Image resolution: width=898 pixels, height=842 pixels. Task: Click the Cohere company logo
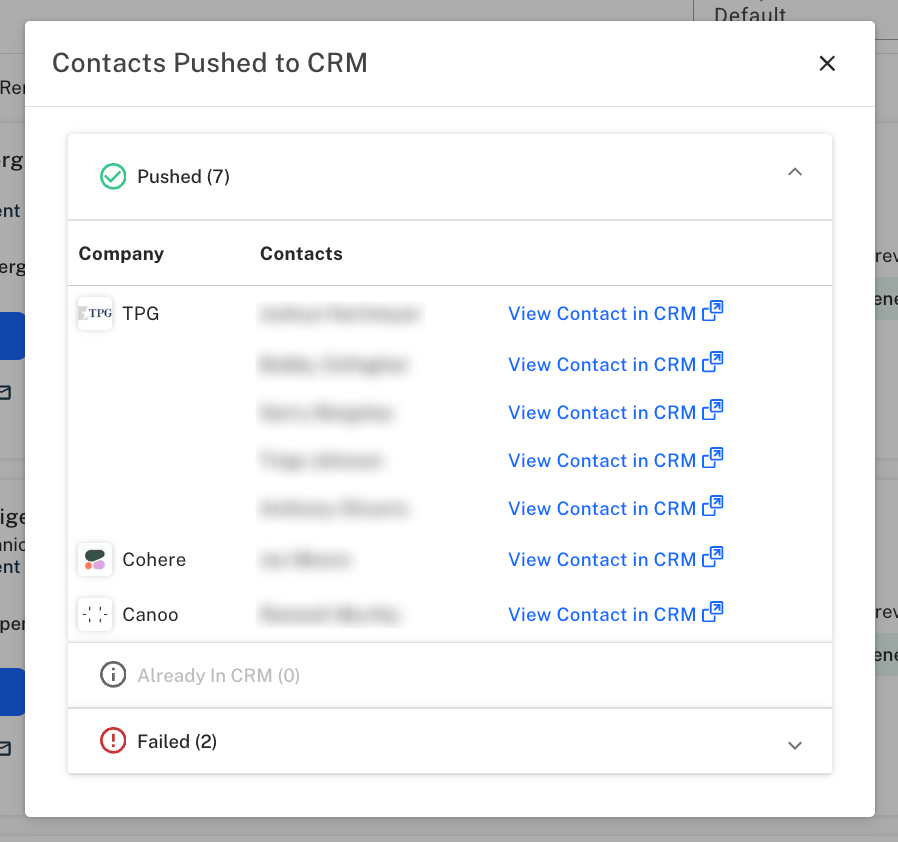coord(95,560)
